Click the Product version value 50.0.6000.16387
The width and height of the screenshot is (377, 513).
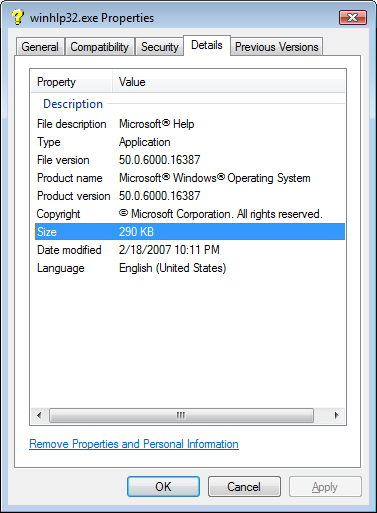point(160,196)
